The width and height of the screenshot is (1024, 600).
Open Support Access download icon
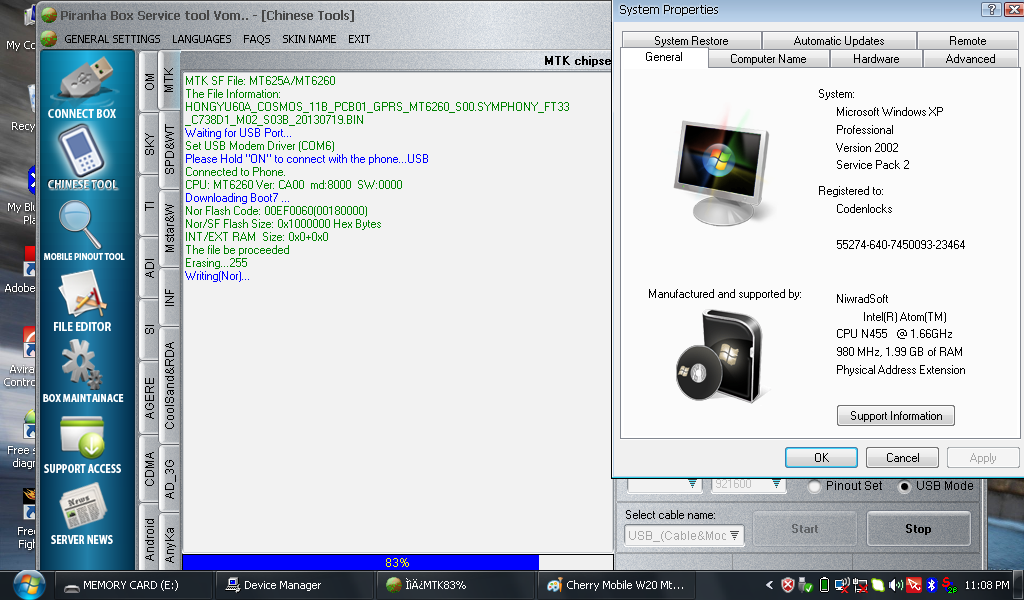[82, 438]
